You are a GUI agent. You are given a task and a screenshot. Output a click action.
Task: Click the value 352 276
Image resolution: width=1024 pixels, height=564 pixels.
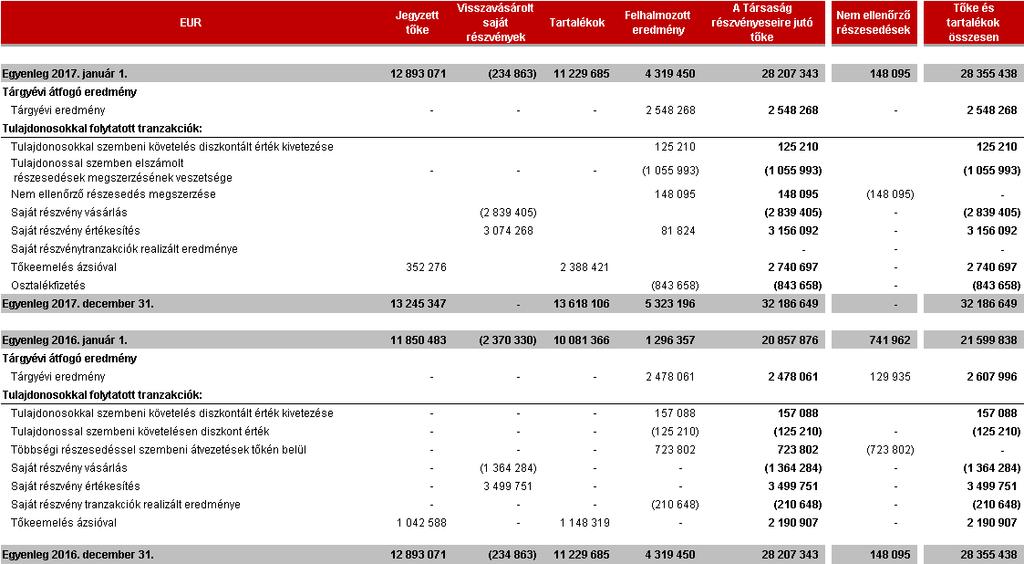[x=426, y=267]
